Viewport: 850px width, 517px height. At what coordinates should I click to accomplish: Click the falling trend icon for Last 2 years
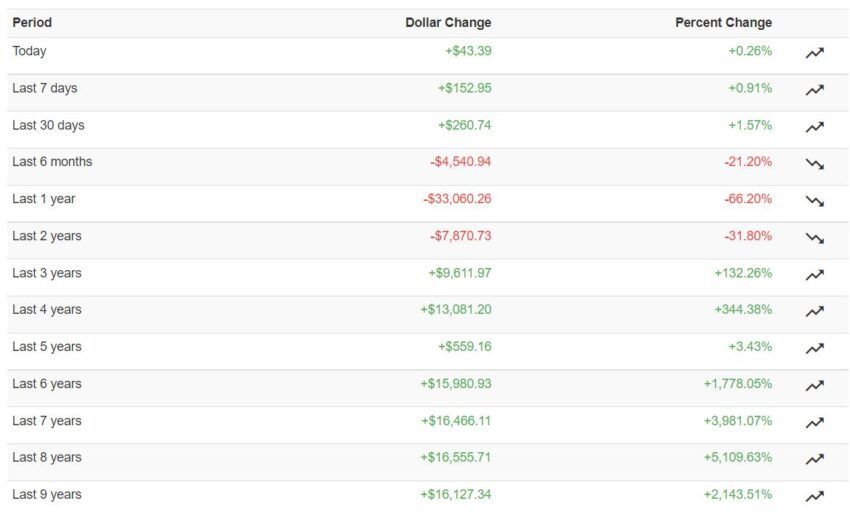(814, 238)
